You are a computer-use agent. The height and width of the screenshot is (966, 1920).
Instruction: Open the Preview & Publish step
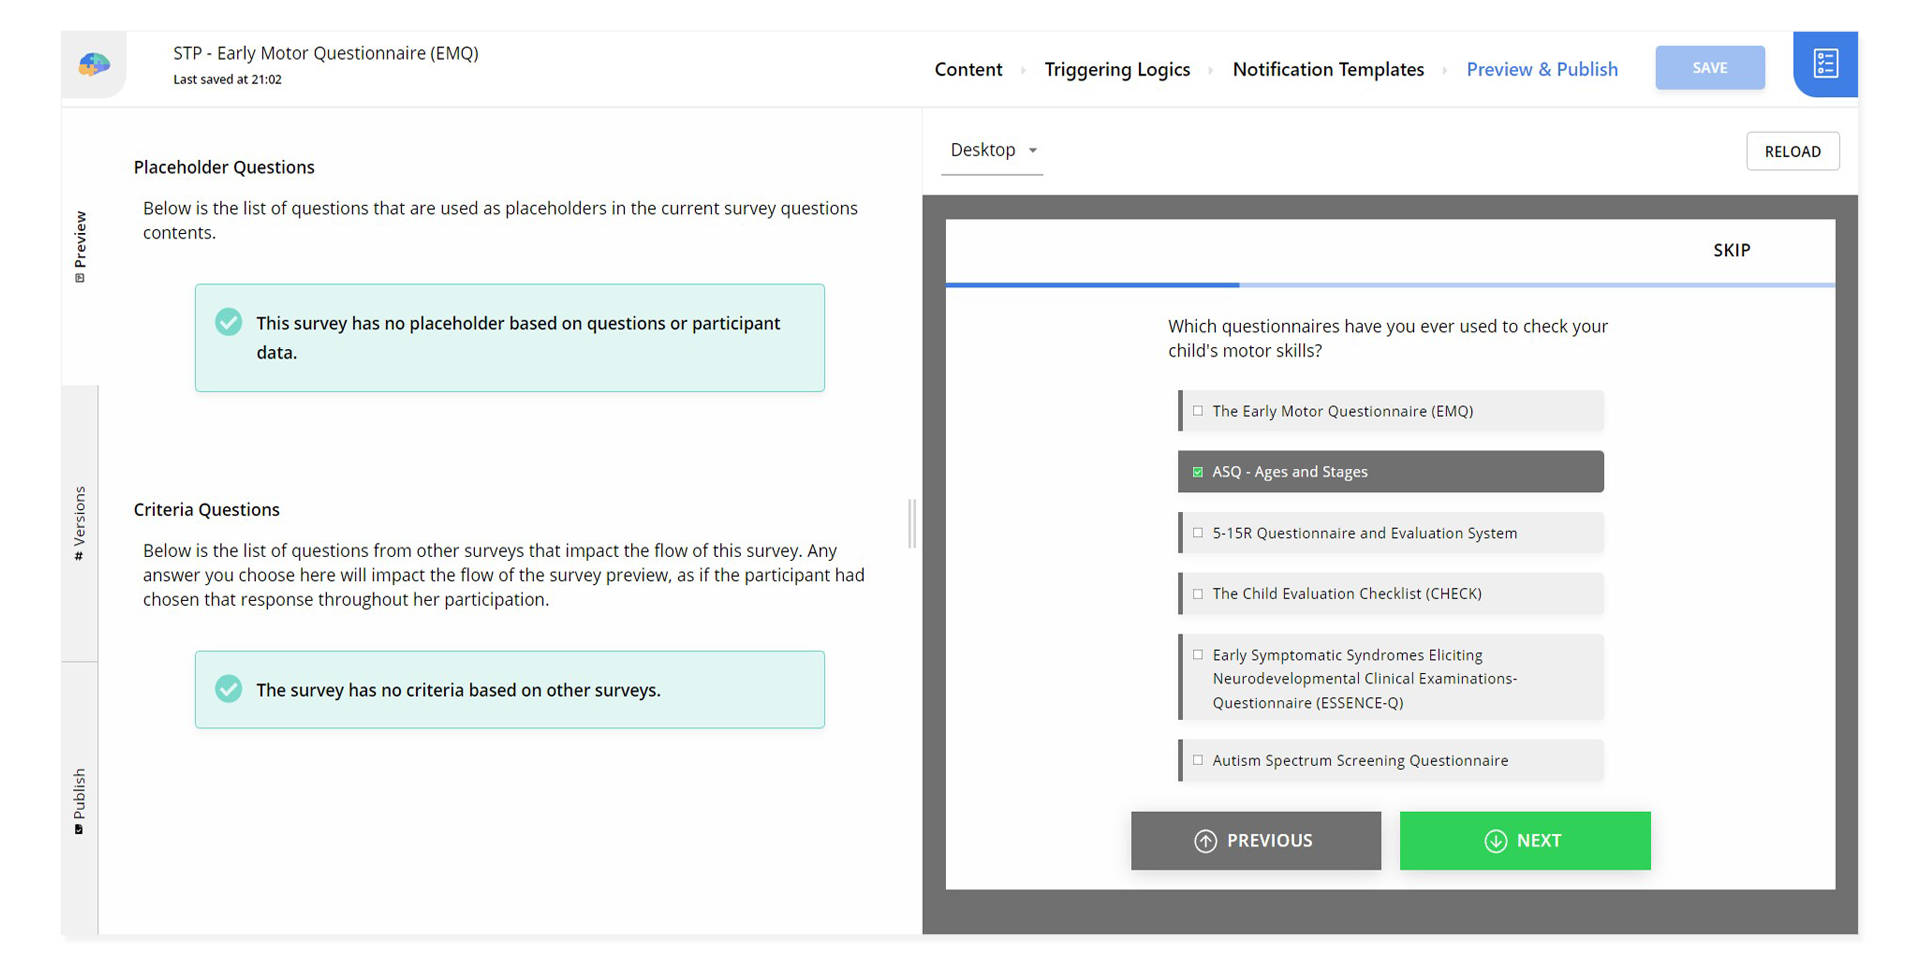(x=1542, y=69)
